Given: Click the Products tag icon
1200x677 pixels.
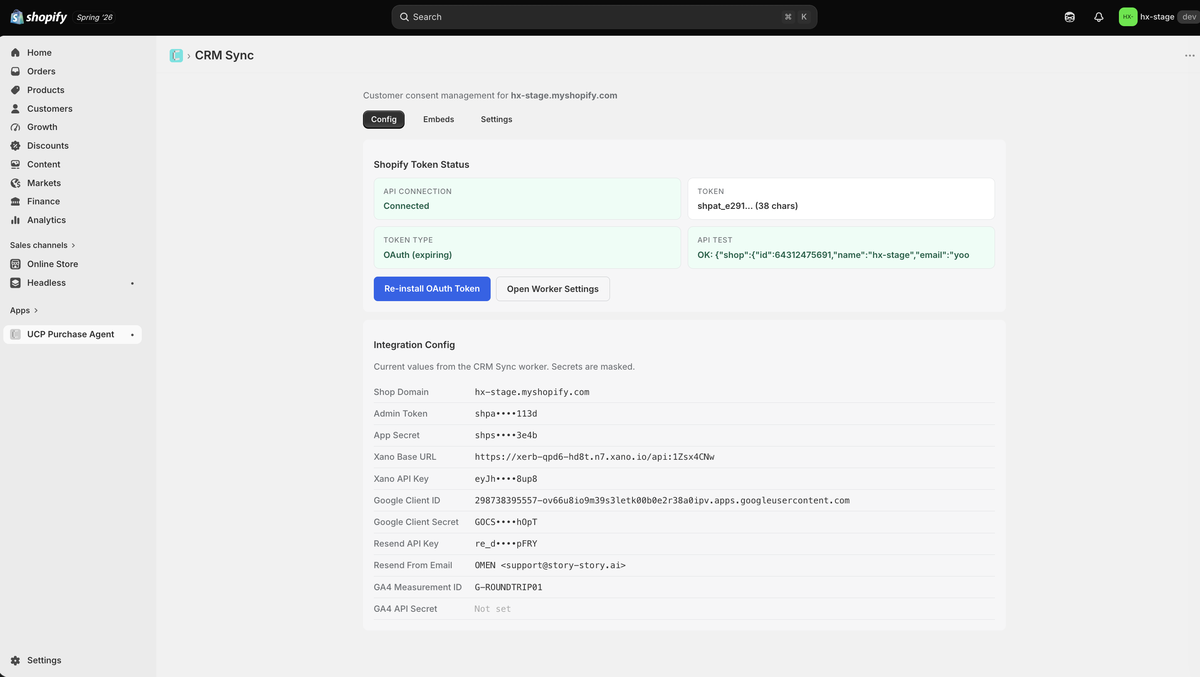Looking at the screenshot, I should pos(15,90).
